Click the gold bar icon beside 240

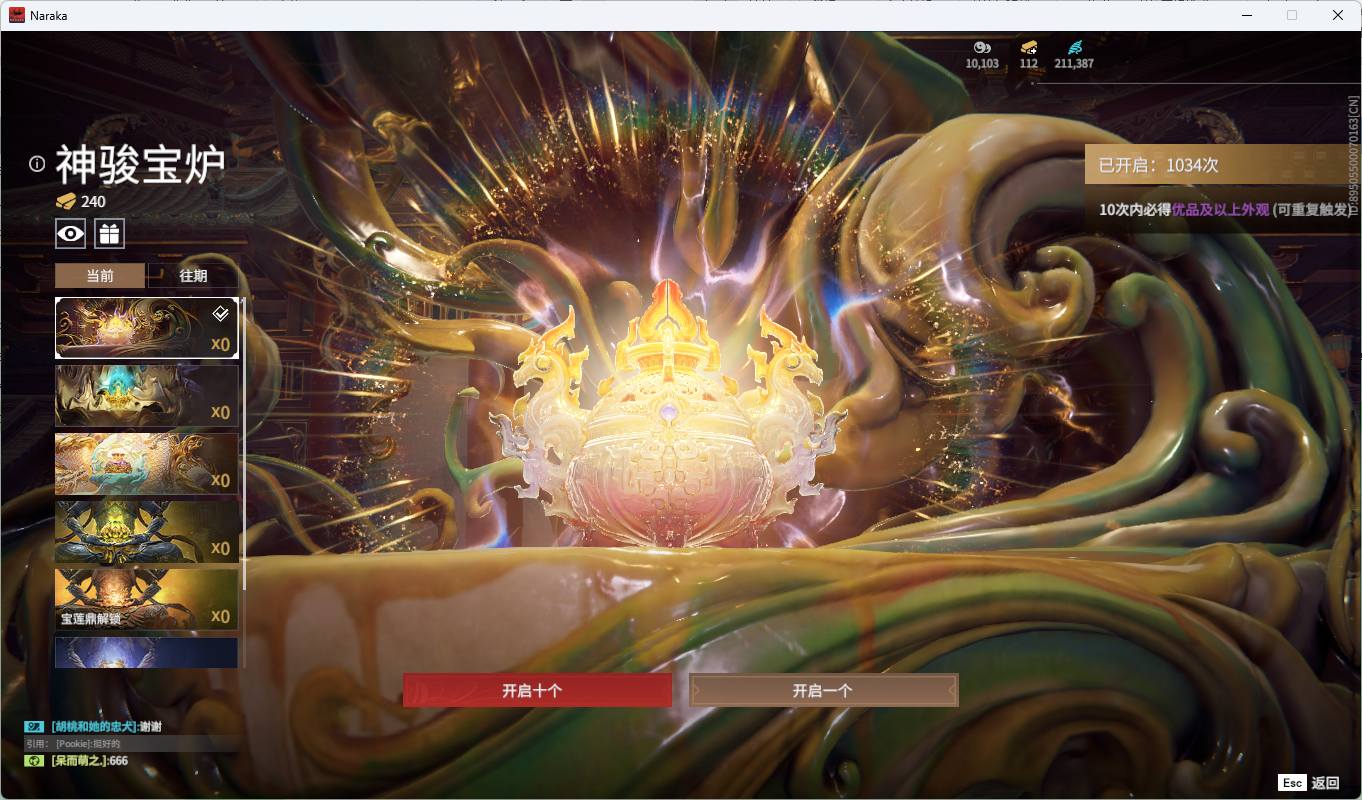pos(66,201)
